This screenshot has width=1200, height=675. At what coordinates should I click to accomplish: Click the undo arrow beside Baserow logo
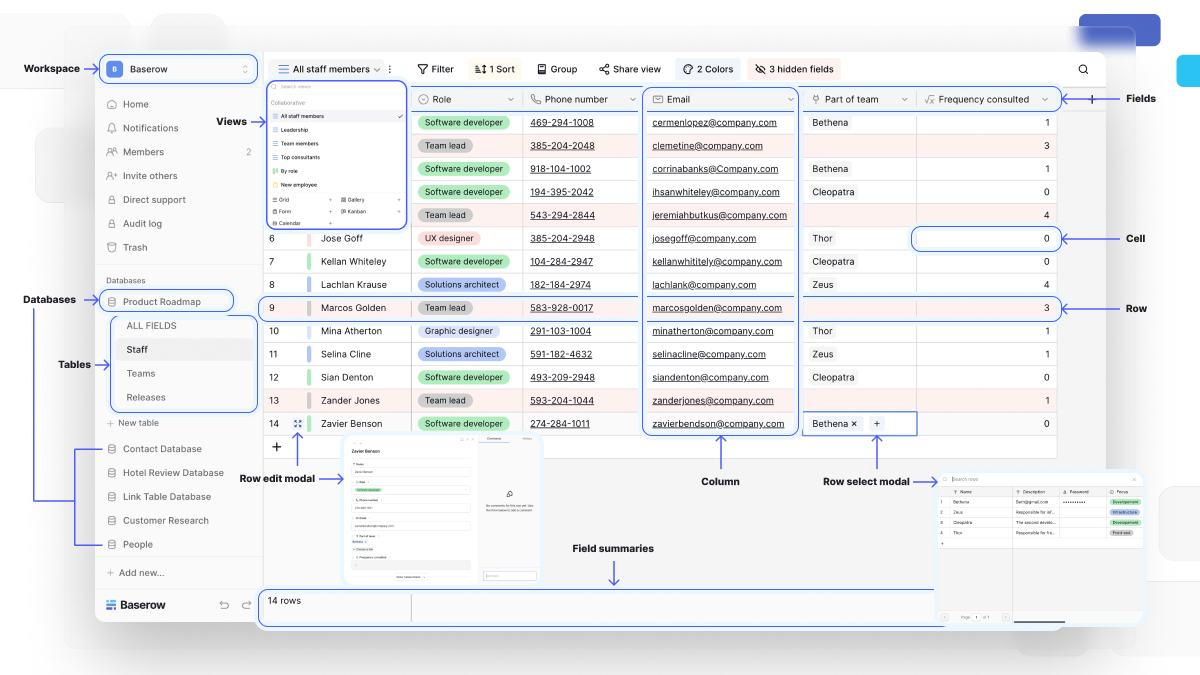click(224, 605)
